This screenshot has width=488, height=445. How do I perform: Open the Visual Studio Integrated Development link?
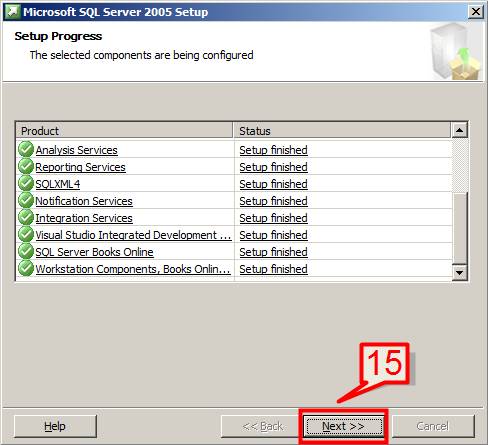133,235
